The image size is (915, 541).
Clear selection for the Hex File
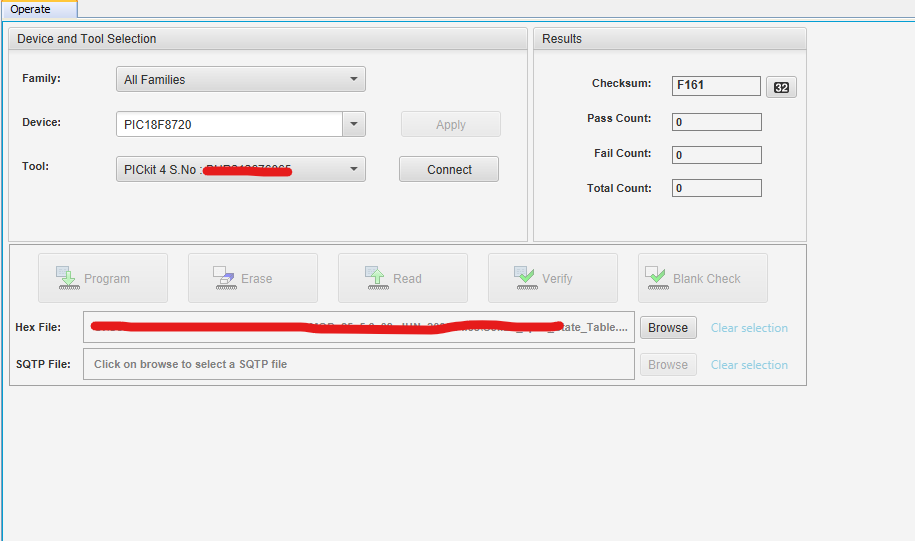(x=749, y=328)
